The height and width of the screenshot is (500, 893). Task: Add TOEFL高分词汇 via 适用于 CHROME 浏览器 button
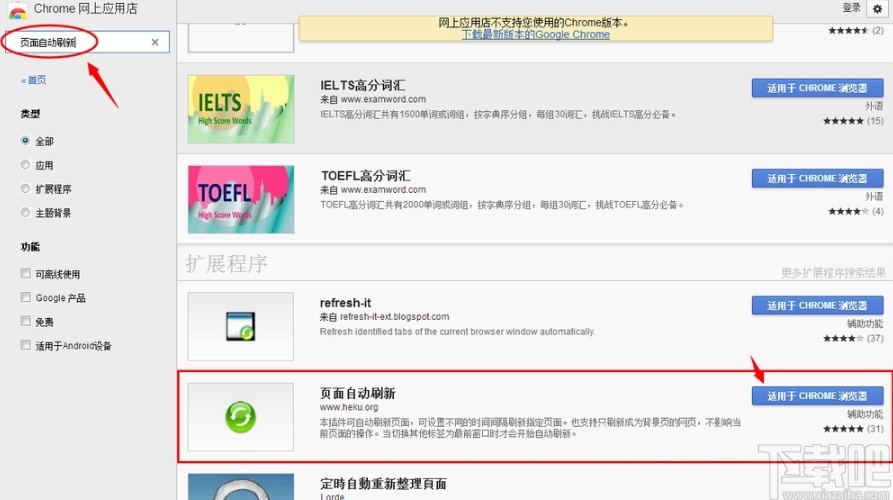click(817, 179)
